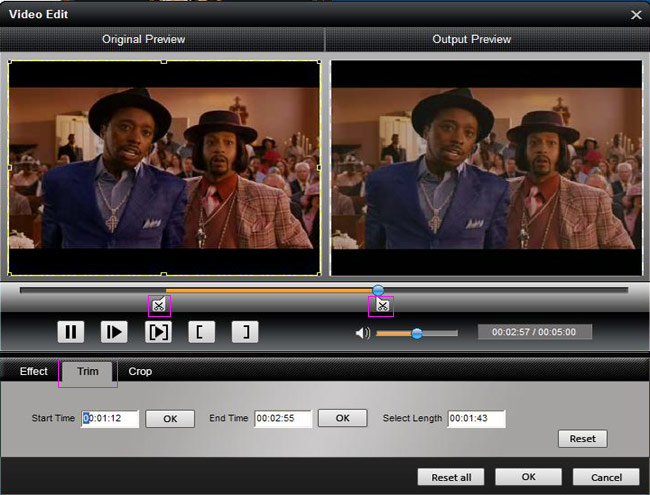The width and height of the screenshot is (650, 495).
Task: Cancel the Video Edit dialog
Action: [606, 477]
